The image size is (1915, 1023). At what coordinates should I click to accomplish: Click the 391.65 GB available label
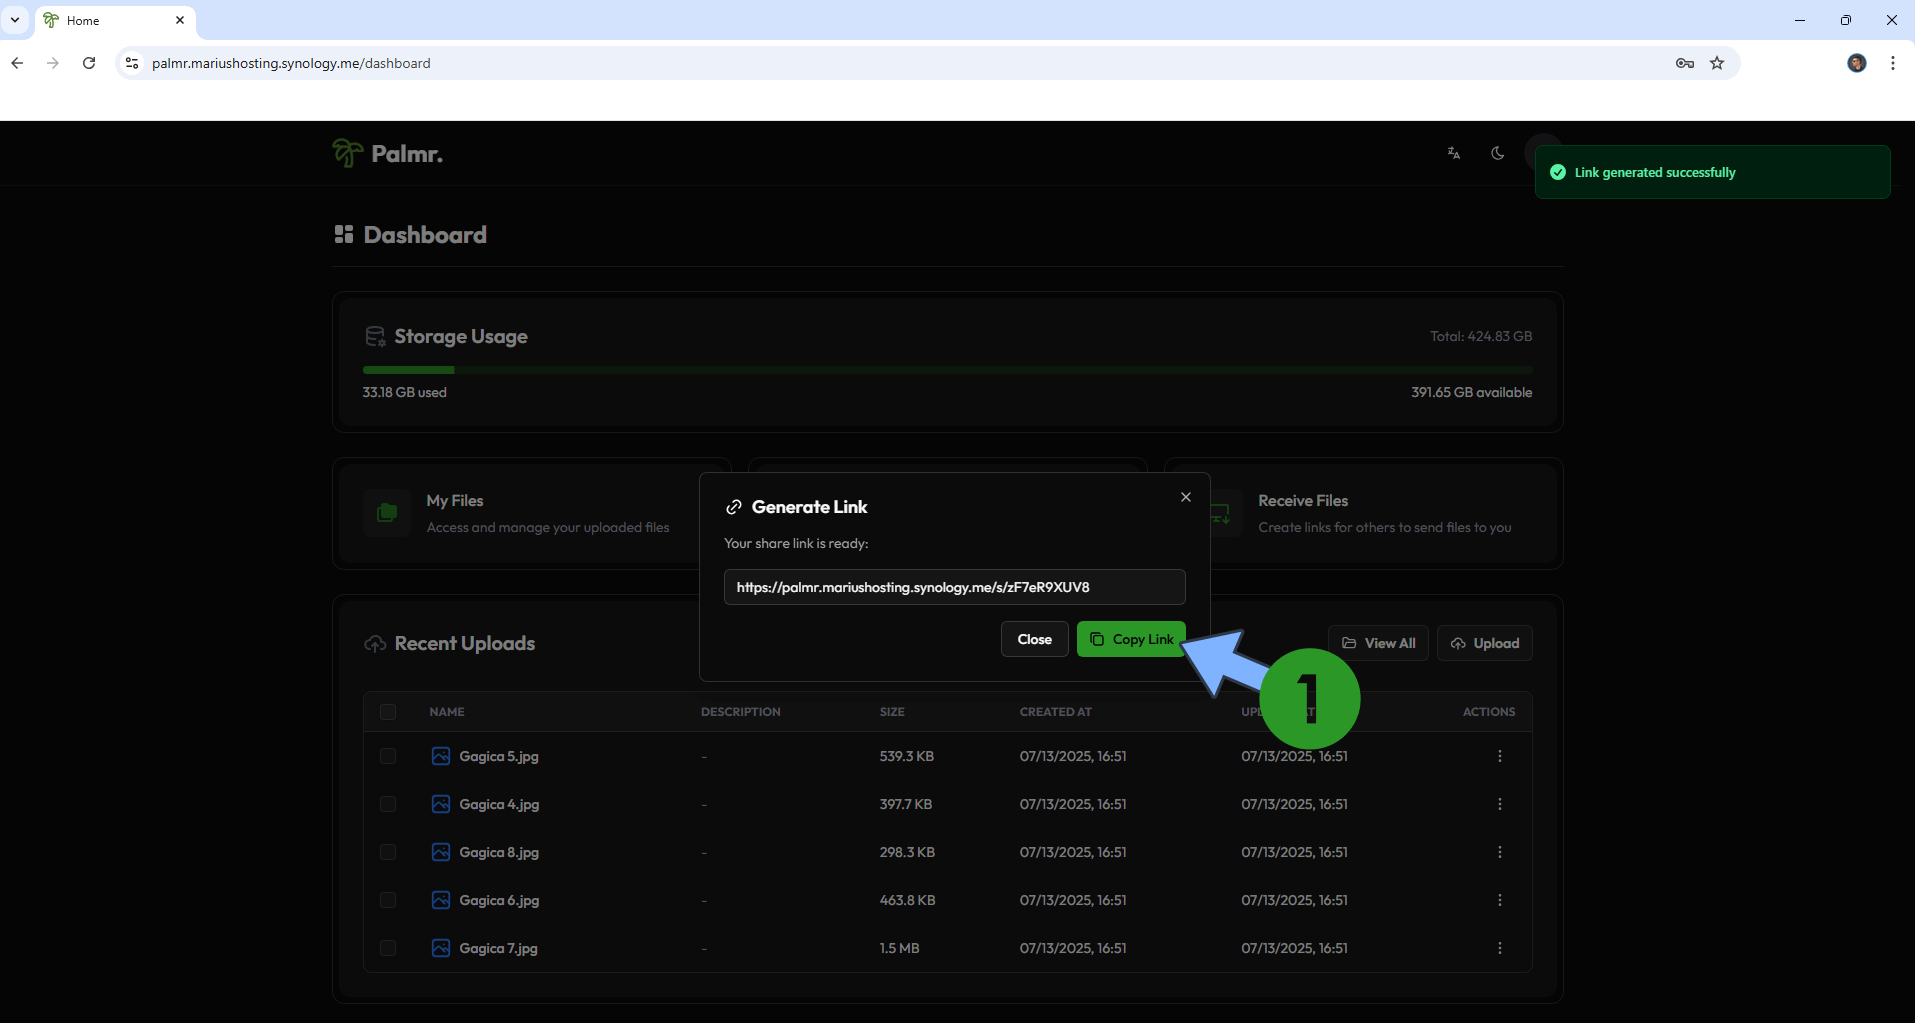[1472, 392]
